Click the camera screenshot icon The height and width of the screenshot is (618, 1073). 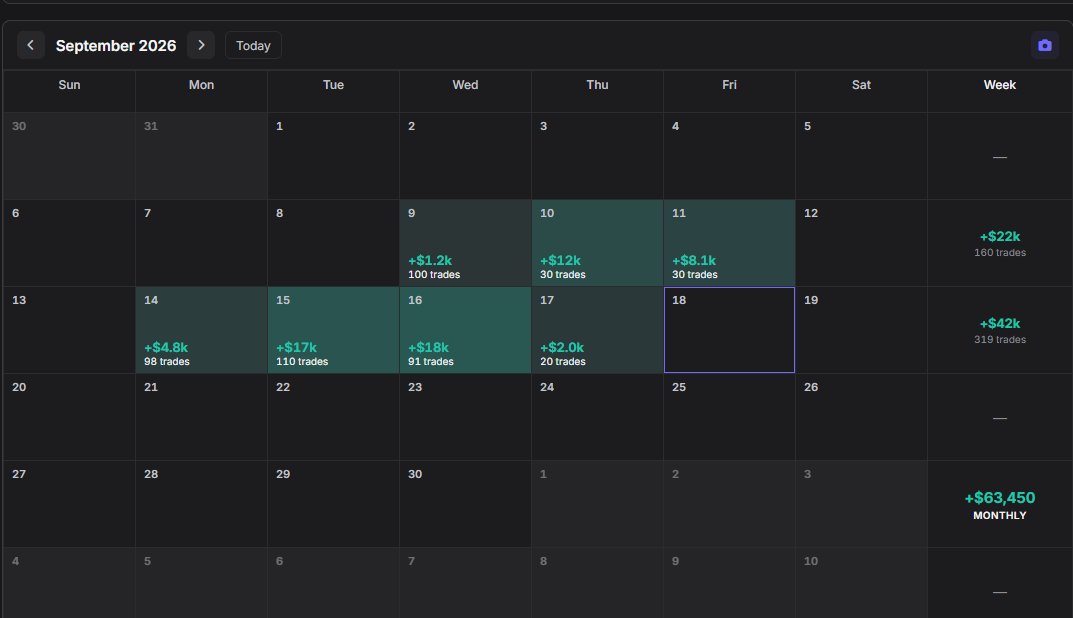click(1044, 45)
